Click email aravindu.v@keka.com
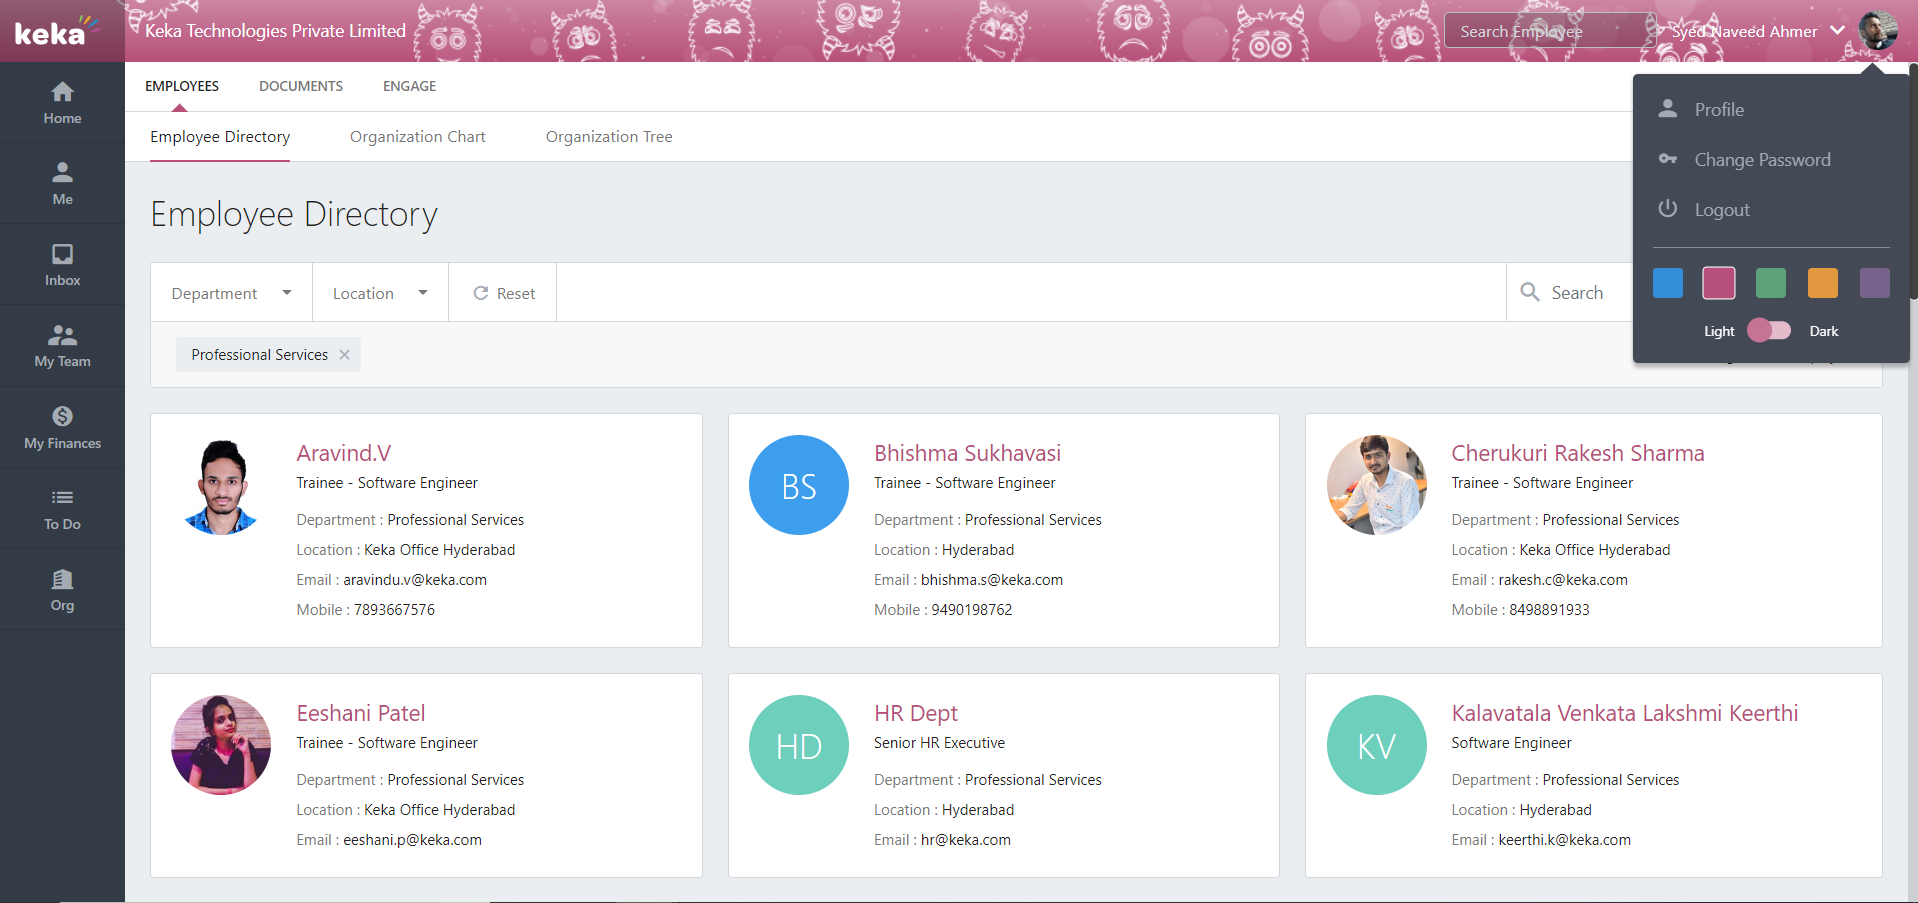The height and width of the screenshot is (903, 1918). tap(415, 580)
